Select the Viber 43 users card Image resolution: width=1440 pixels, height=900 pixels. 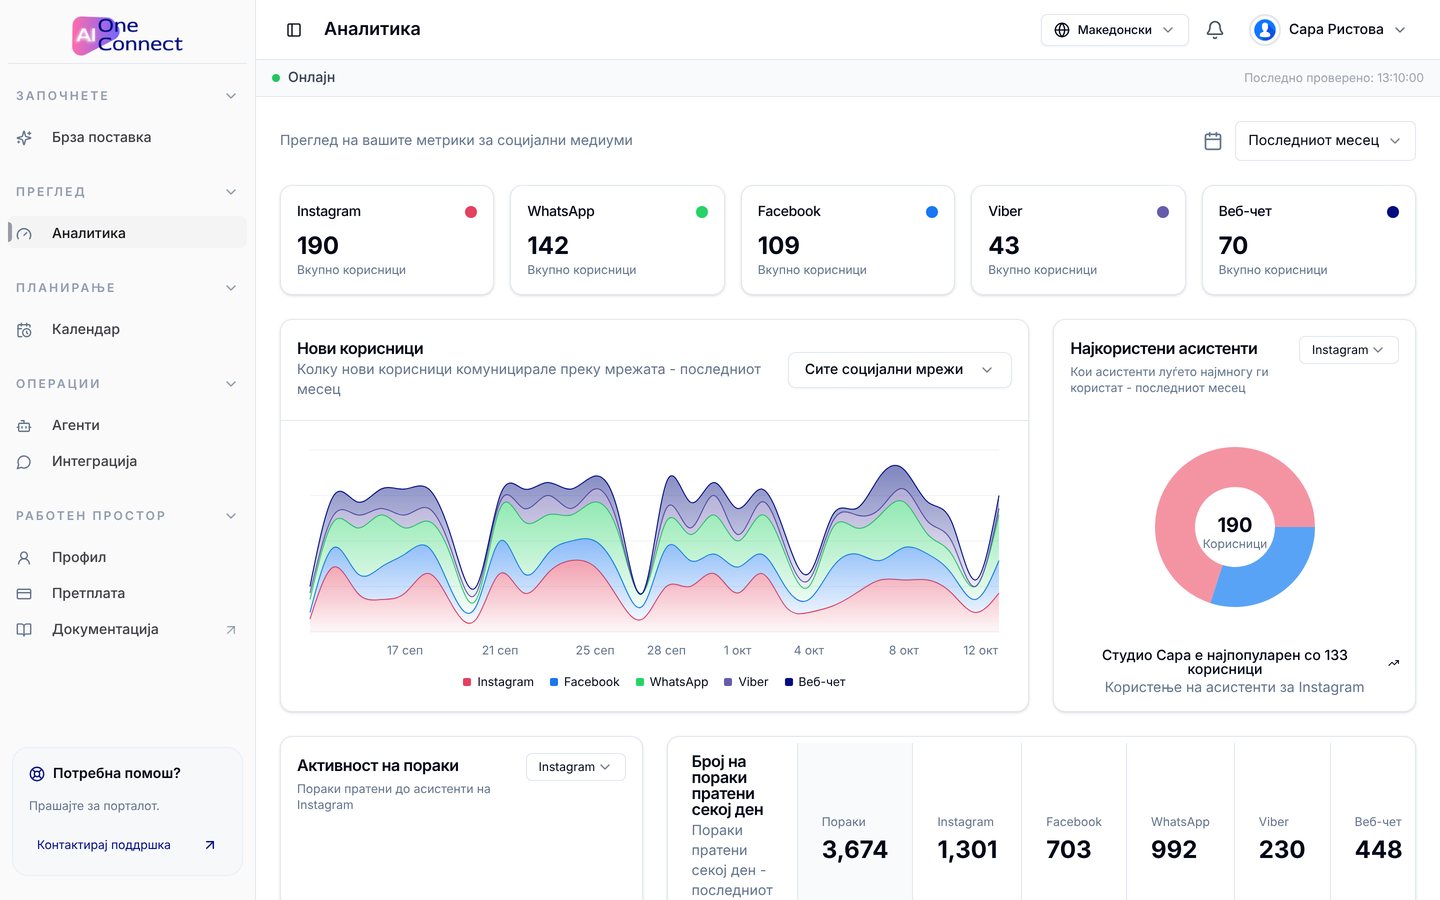pos(1078,240)
